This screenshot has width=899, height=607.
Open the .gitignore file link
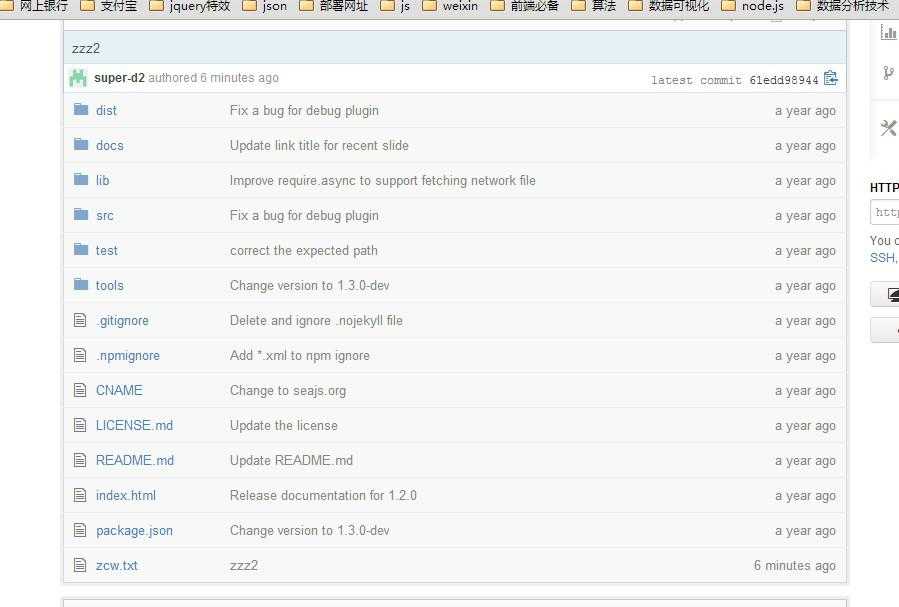[122, 320]
